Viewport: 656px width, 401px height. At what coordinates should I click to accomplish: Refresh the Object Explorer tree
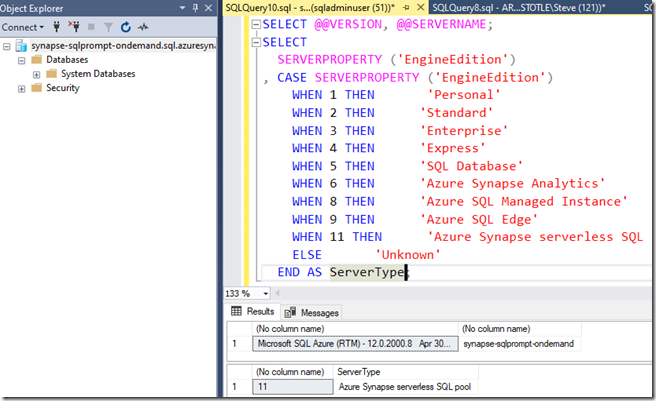(125, 28)
